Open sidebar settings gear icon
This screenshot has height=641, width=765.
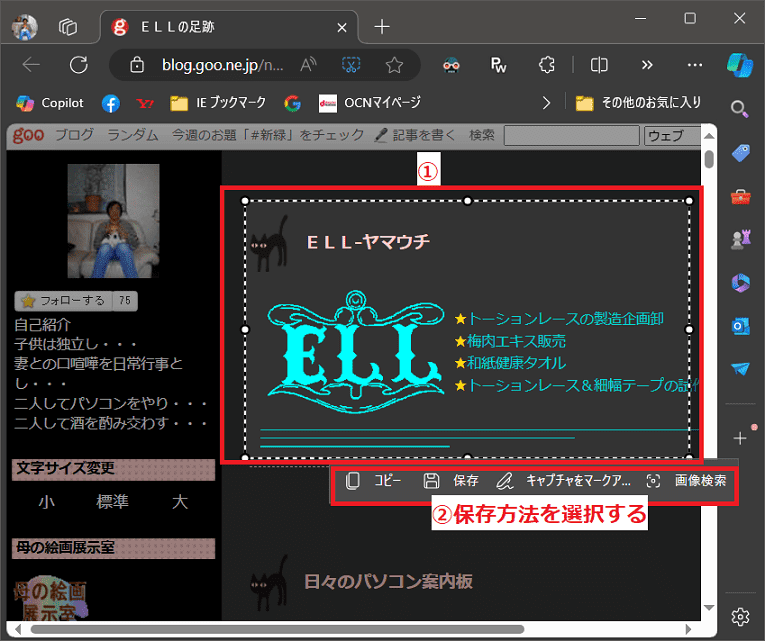(740, 615)
